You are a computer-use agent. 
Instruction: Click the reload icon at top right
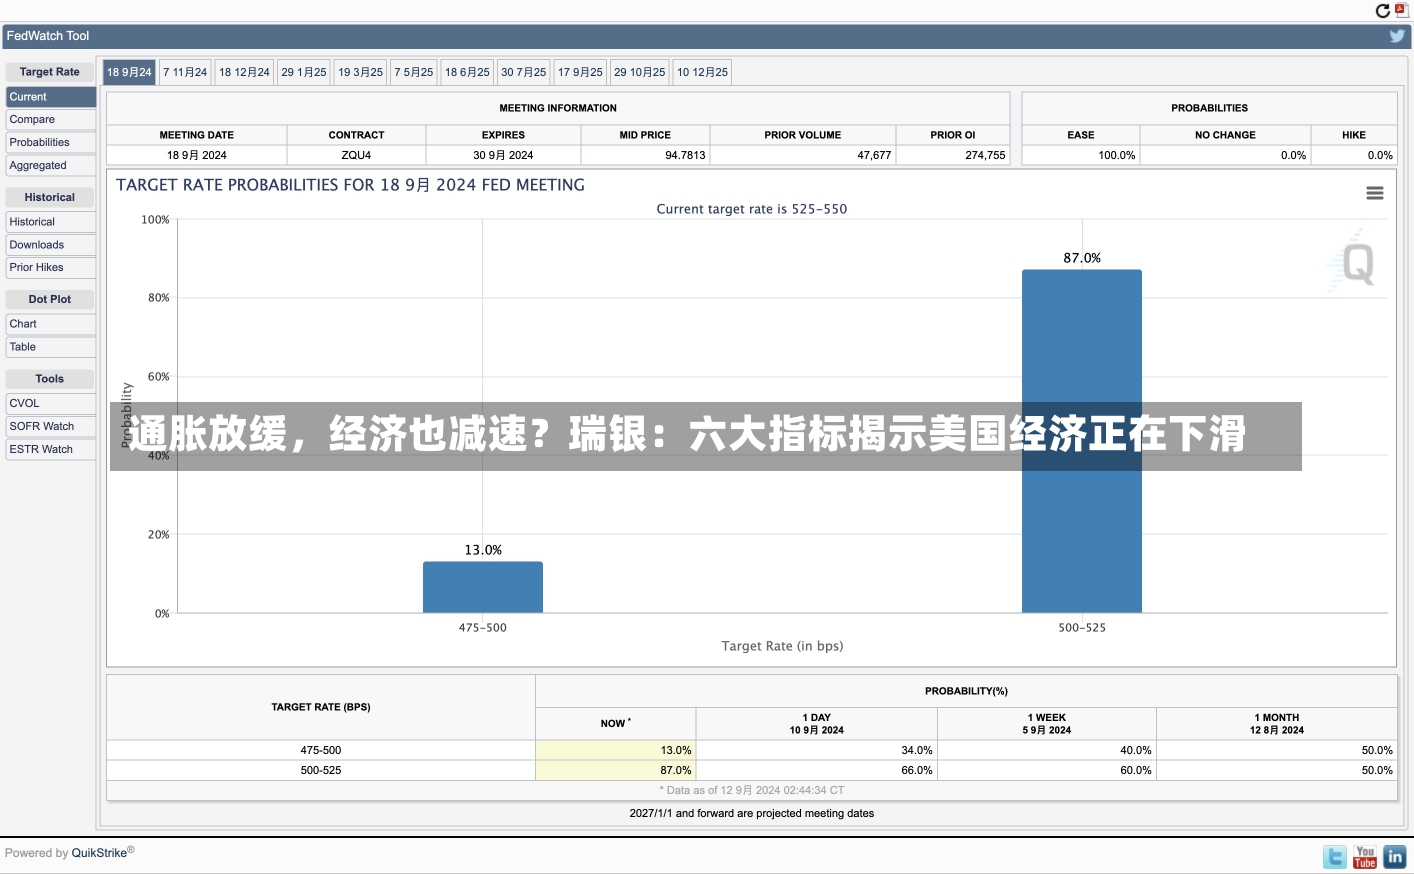[x=1383, y=11]
